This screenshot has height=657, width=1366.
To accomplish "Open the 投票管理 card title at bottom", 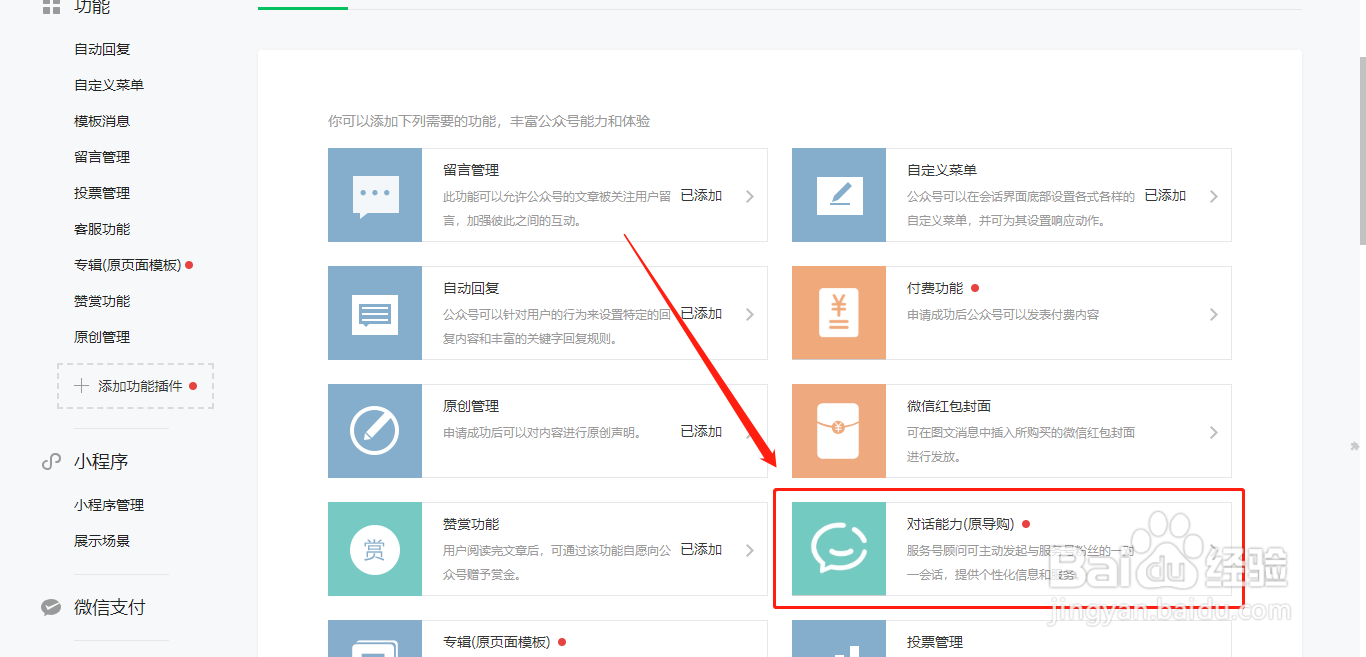I will tap(935, 642).
